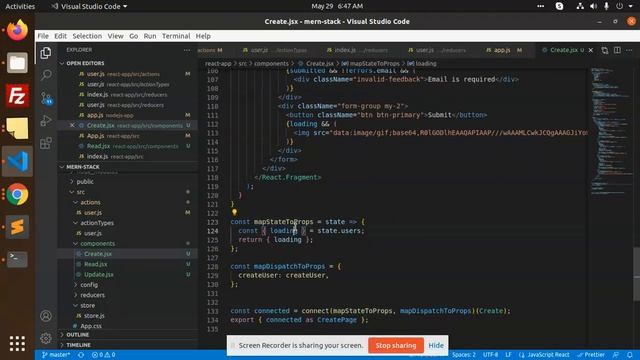
Task: Open the File menu
Action: 43,36
